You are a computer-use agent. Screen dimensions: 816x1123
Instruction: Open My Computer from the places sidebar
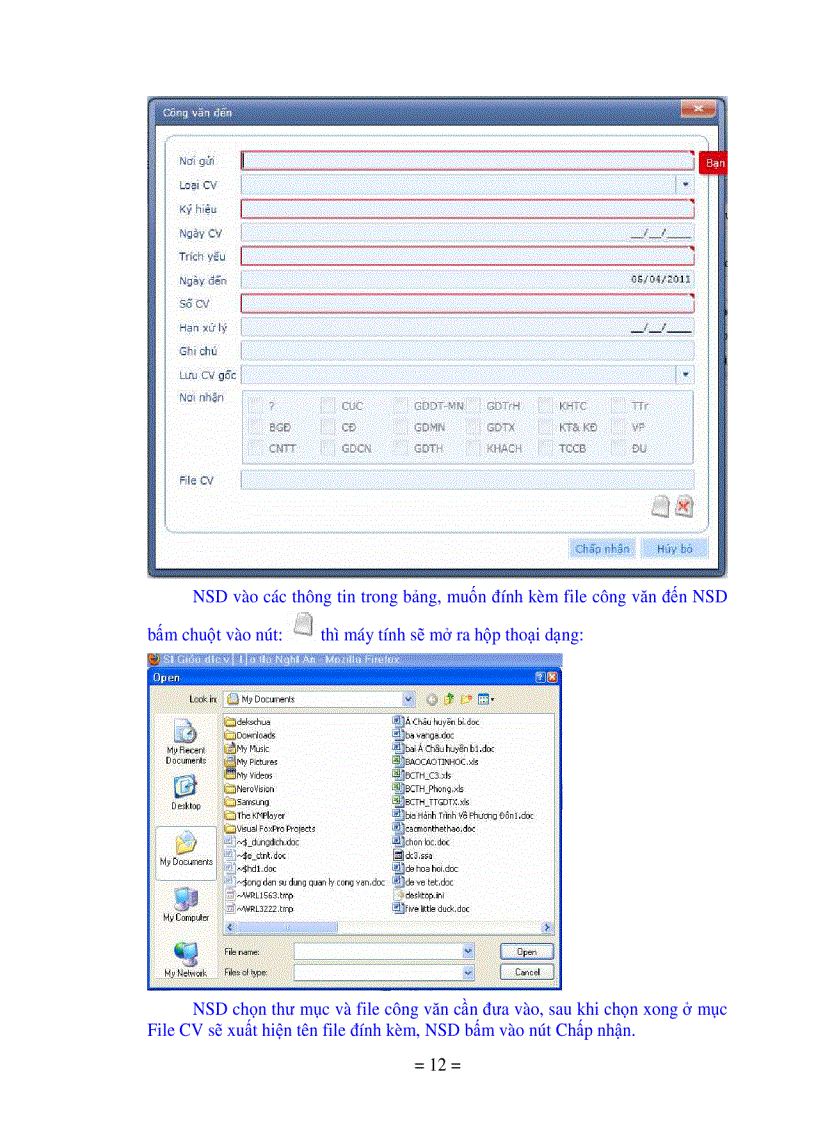(186, 903)
